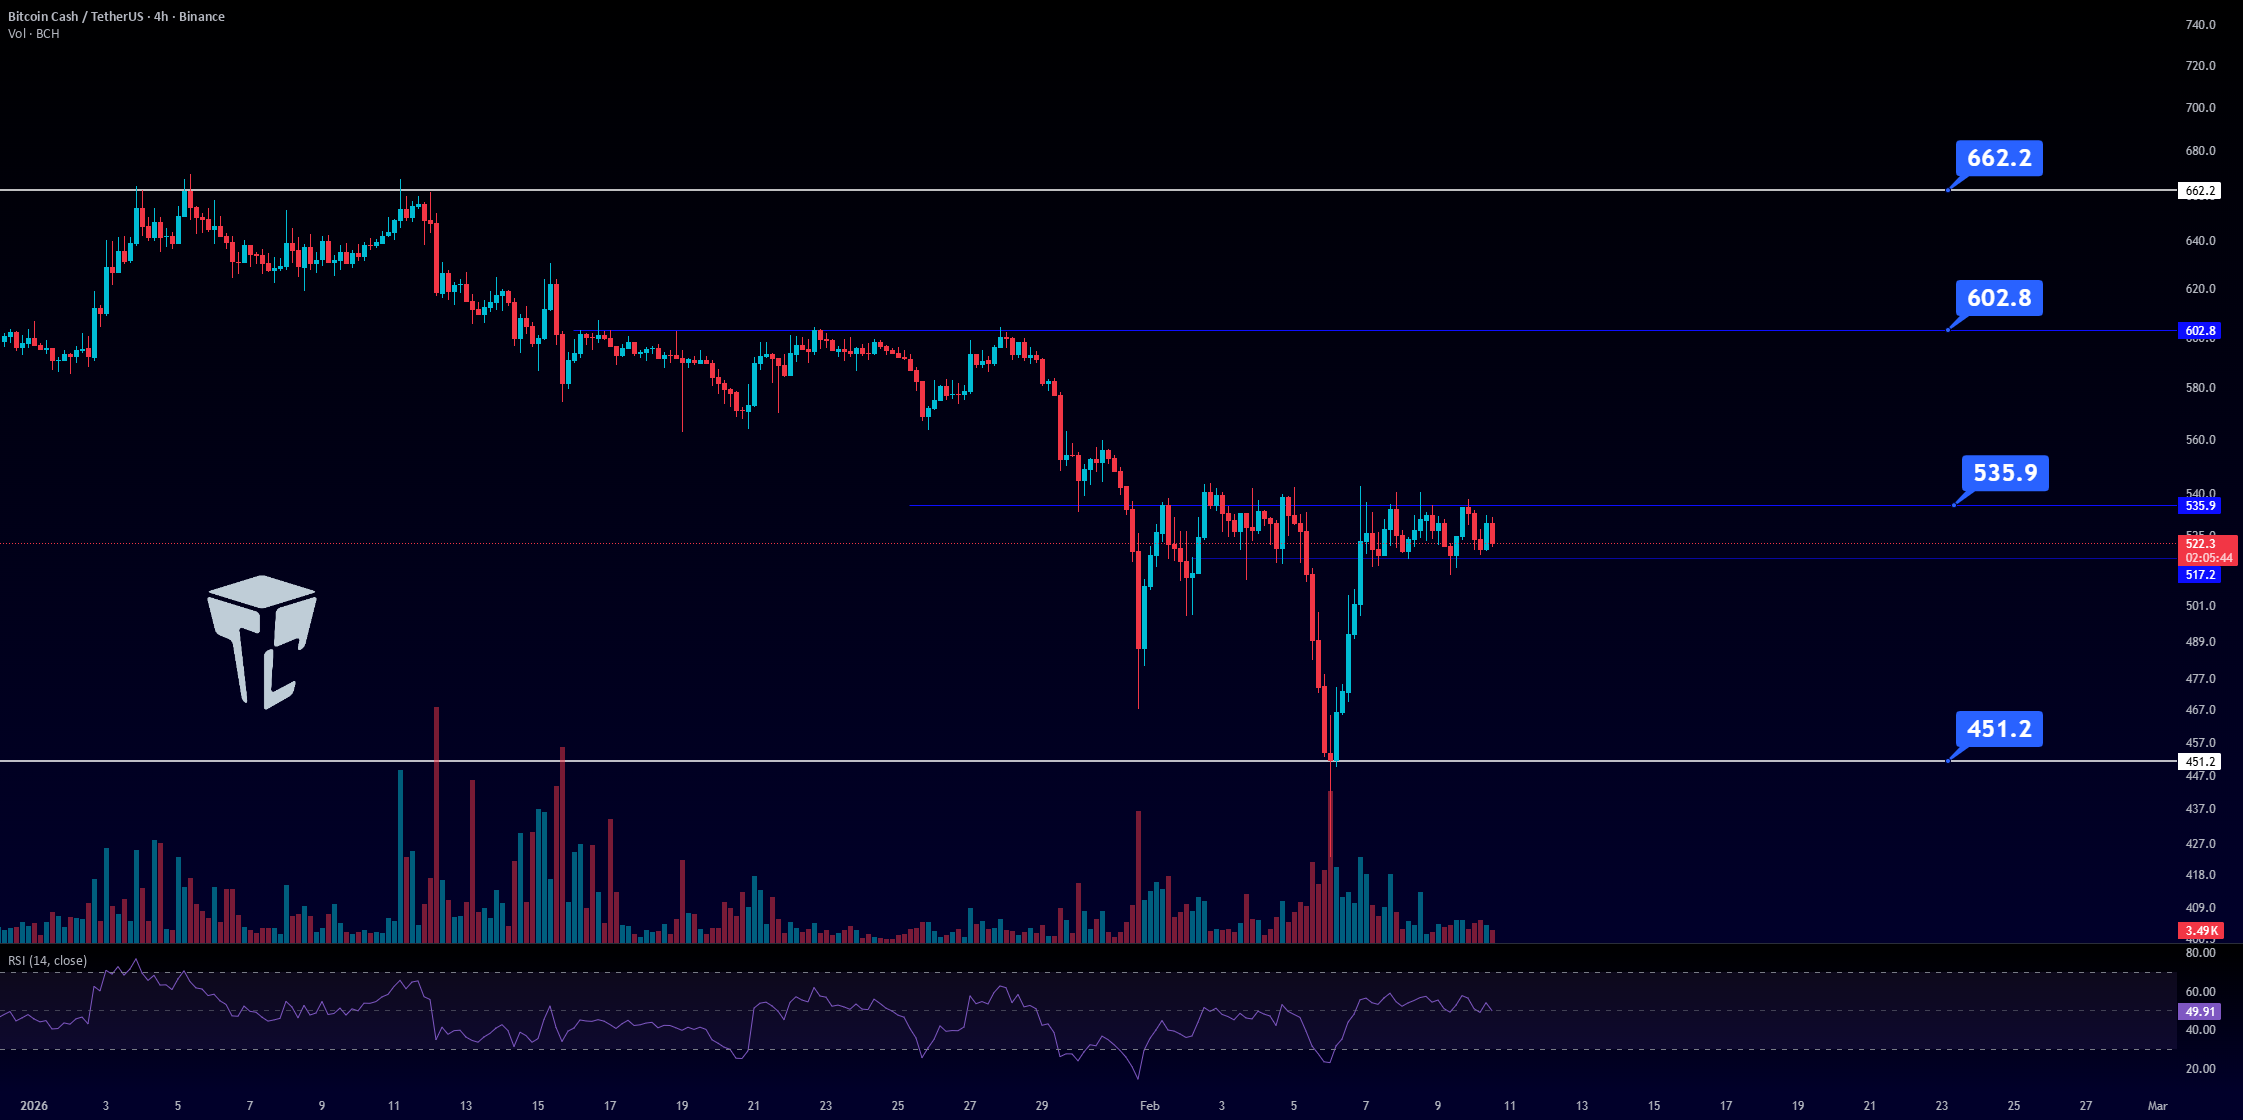
Task: Click the 451.2 callout label
Action: click(1999, 729)
